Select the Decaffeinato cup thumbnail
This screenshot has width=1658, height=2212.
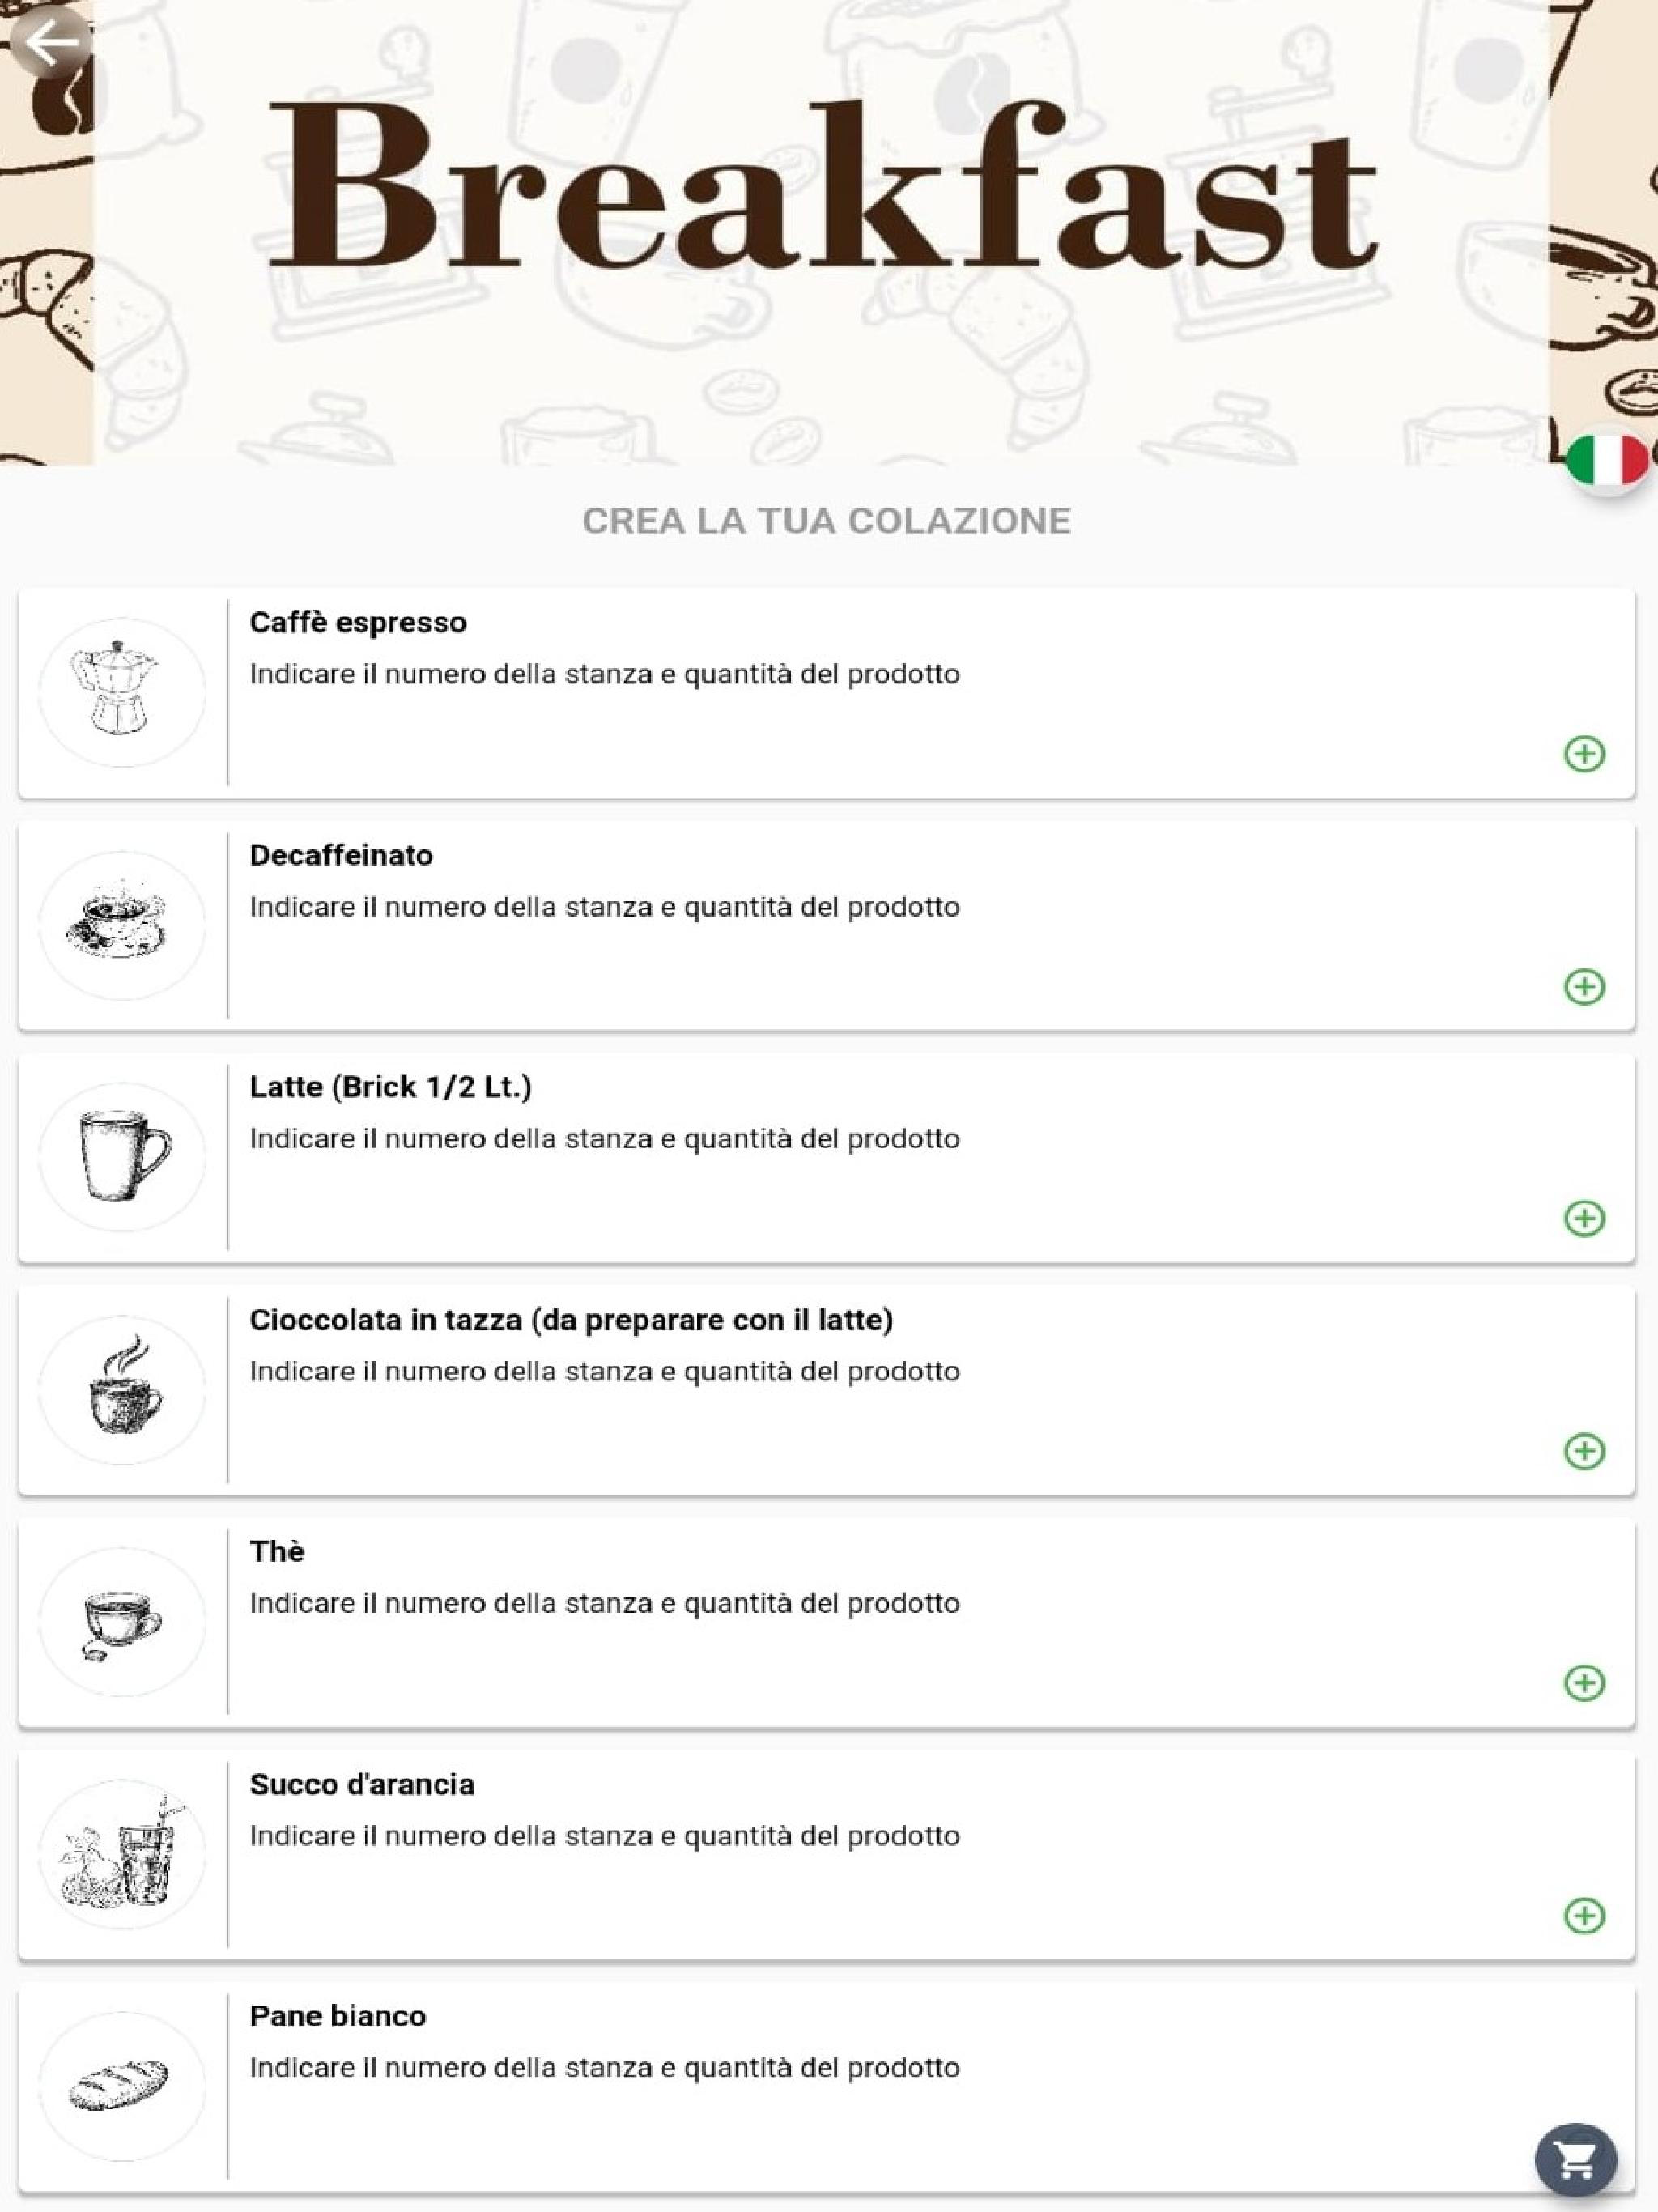(x=122, y=925)
